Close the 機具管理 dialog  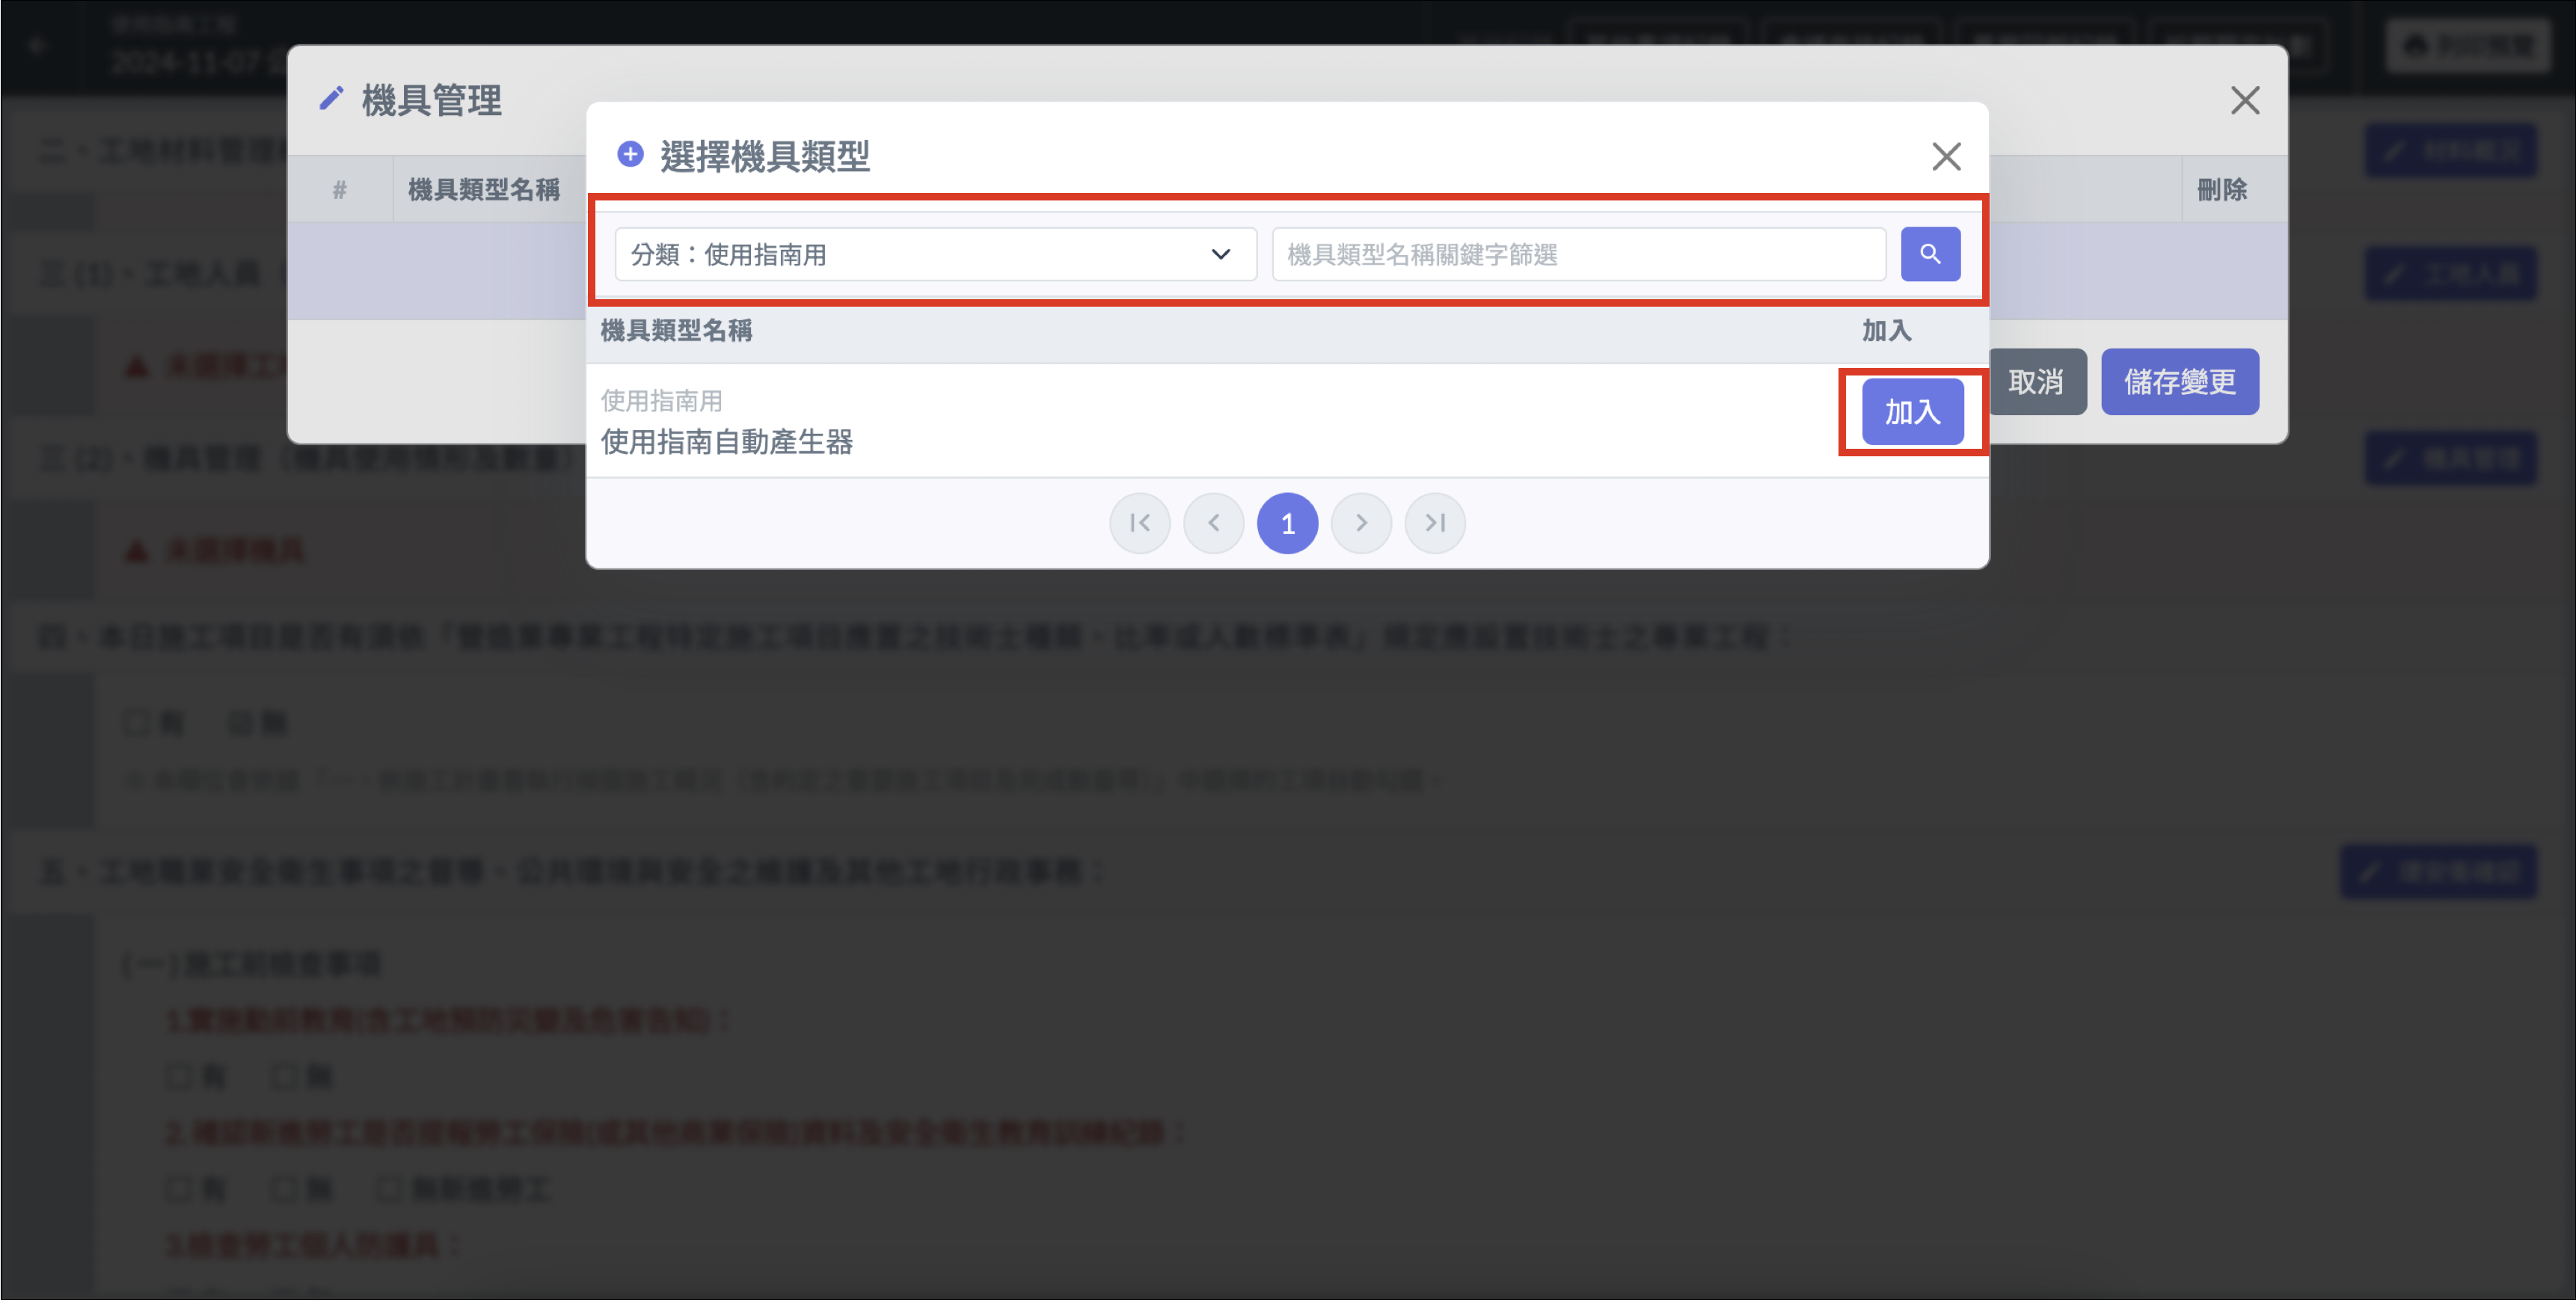(x=2244, y=100)
